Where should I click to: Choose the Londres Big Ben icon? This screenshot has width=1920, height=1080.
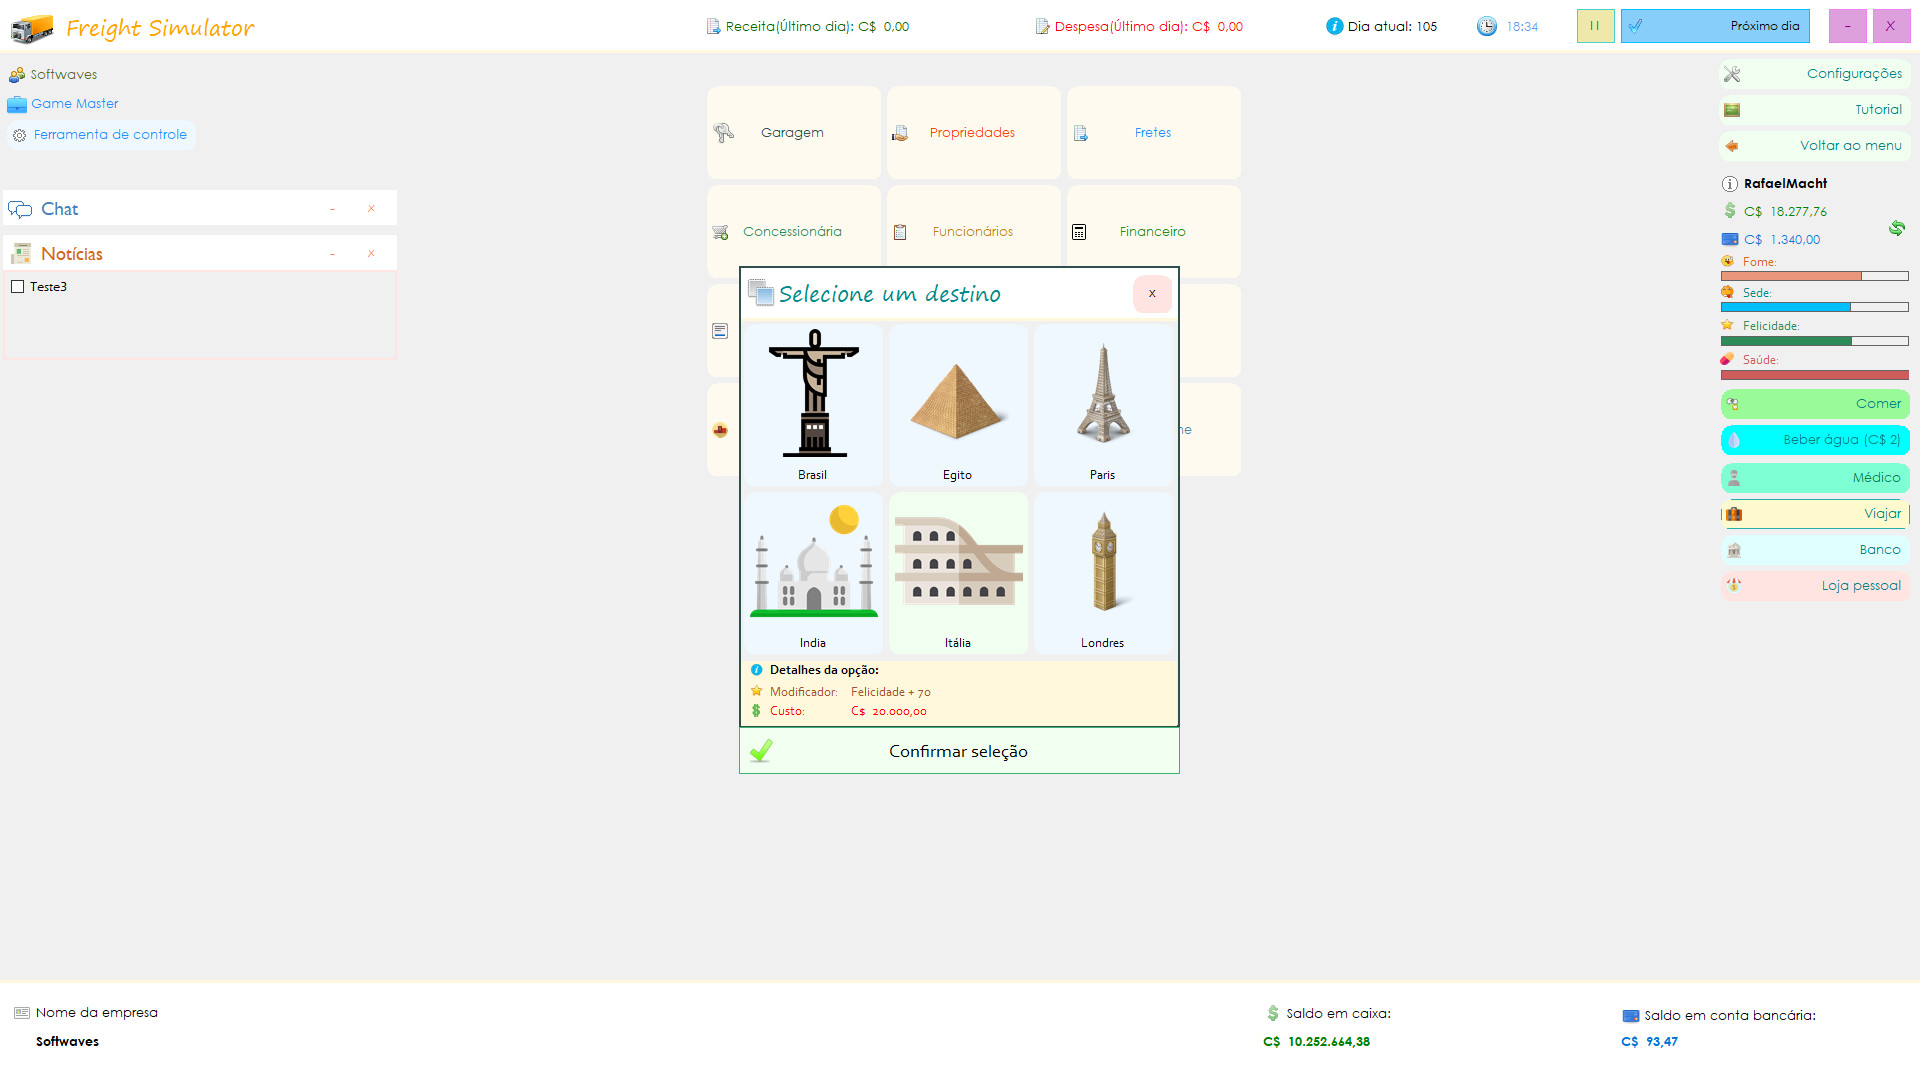pos(1103,562)
